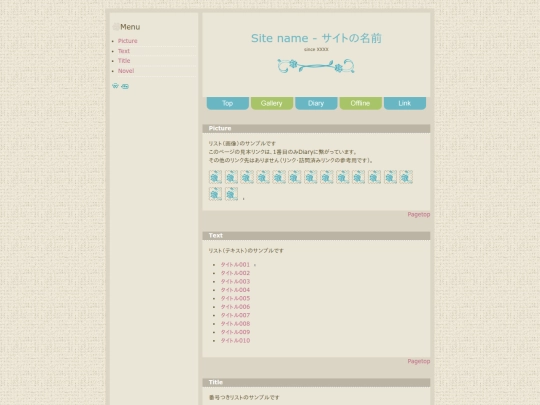The image size is (540, 405).
Task: Follow the タイトル007 link
Action: [235, 315]
